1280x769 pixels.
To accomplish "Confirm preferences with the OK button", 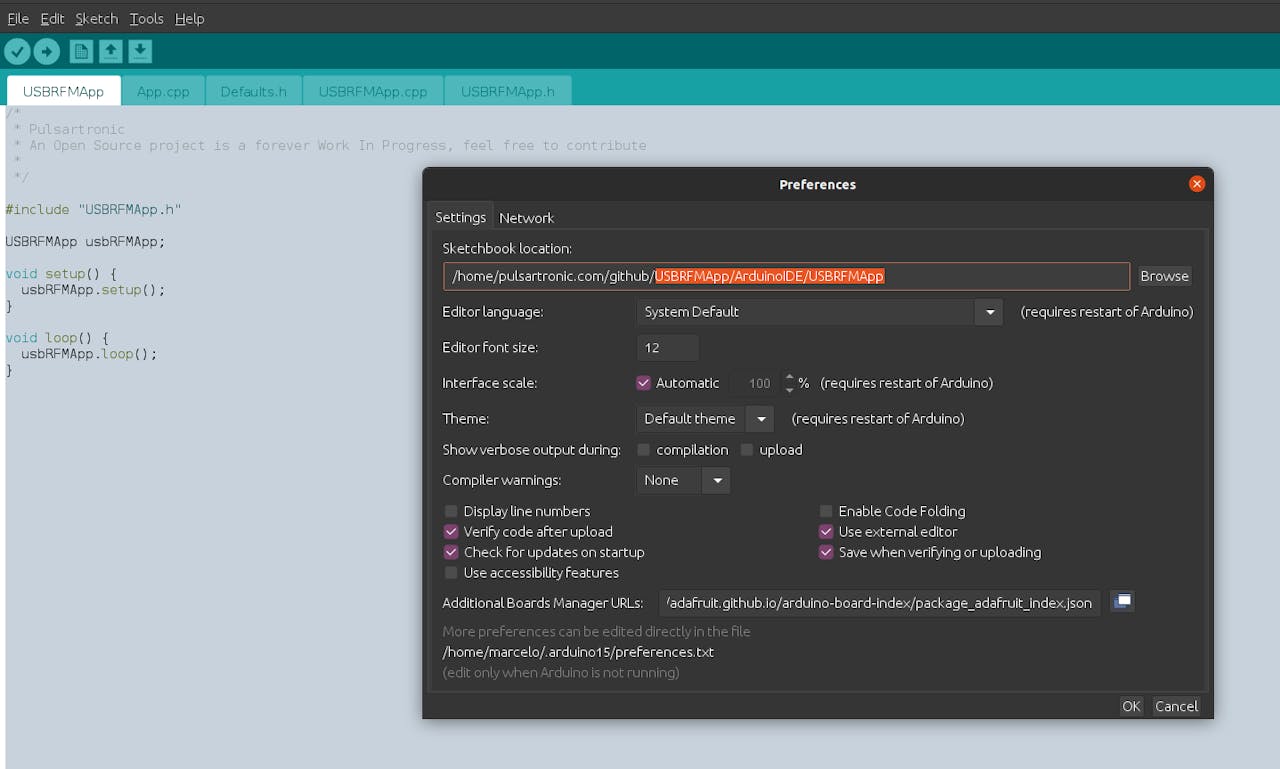I will (x=1130, y=706).
